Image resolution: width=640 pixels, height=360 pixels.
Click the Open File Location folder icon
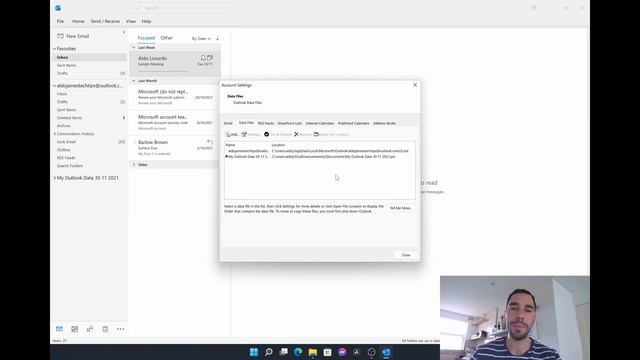[x=316, y=134]
